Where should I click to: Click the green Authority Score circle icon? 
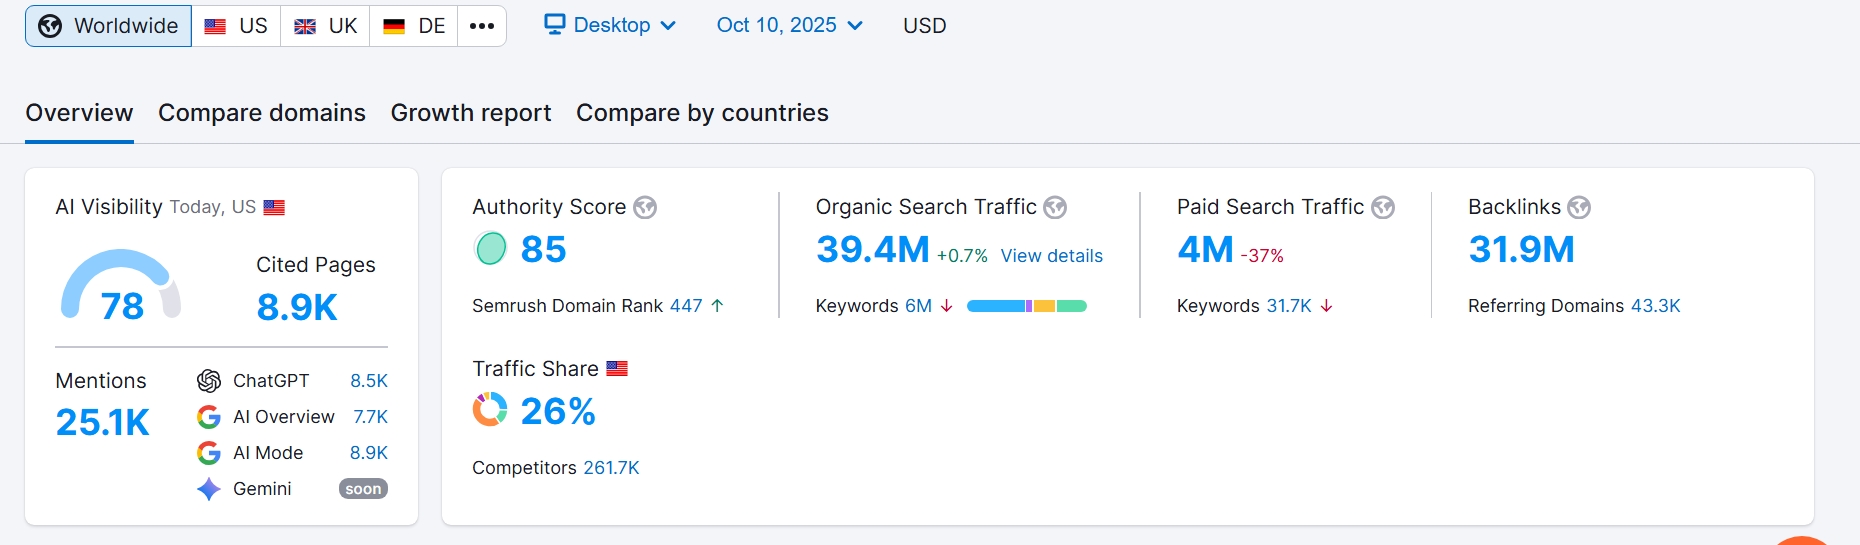tap(490, 249)
